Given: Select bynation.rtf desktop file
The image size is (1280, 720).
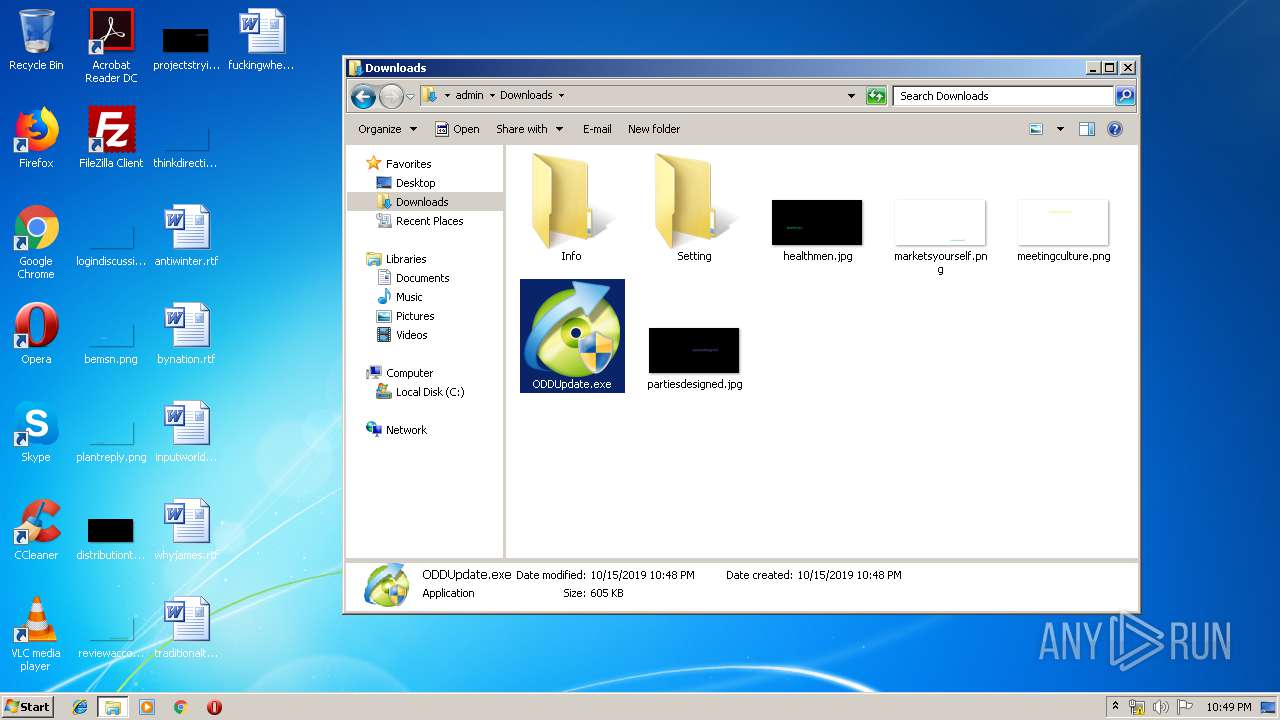Looking at the screenshot, I should pos(186,334).
